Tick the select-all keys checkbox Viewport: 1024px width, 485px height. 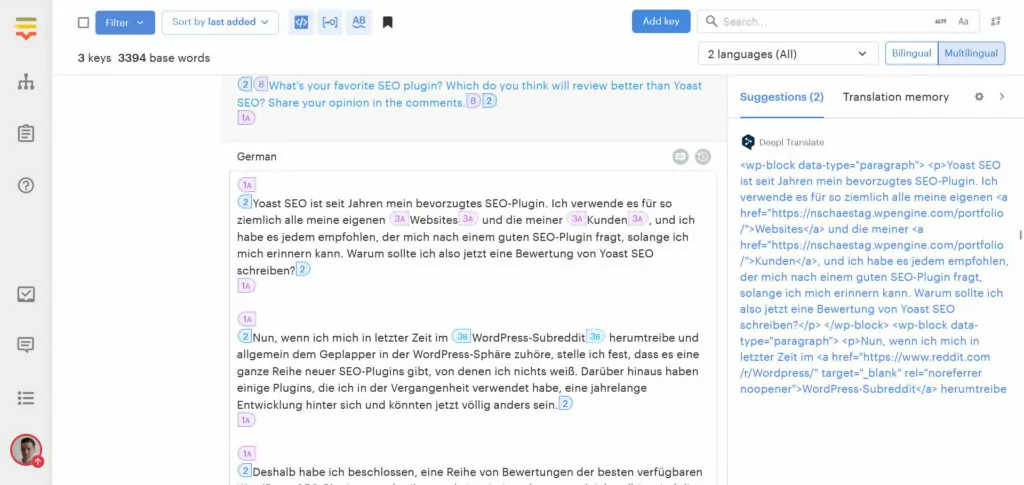(x=83, y=23)
